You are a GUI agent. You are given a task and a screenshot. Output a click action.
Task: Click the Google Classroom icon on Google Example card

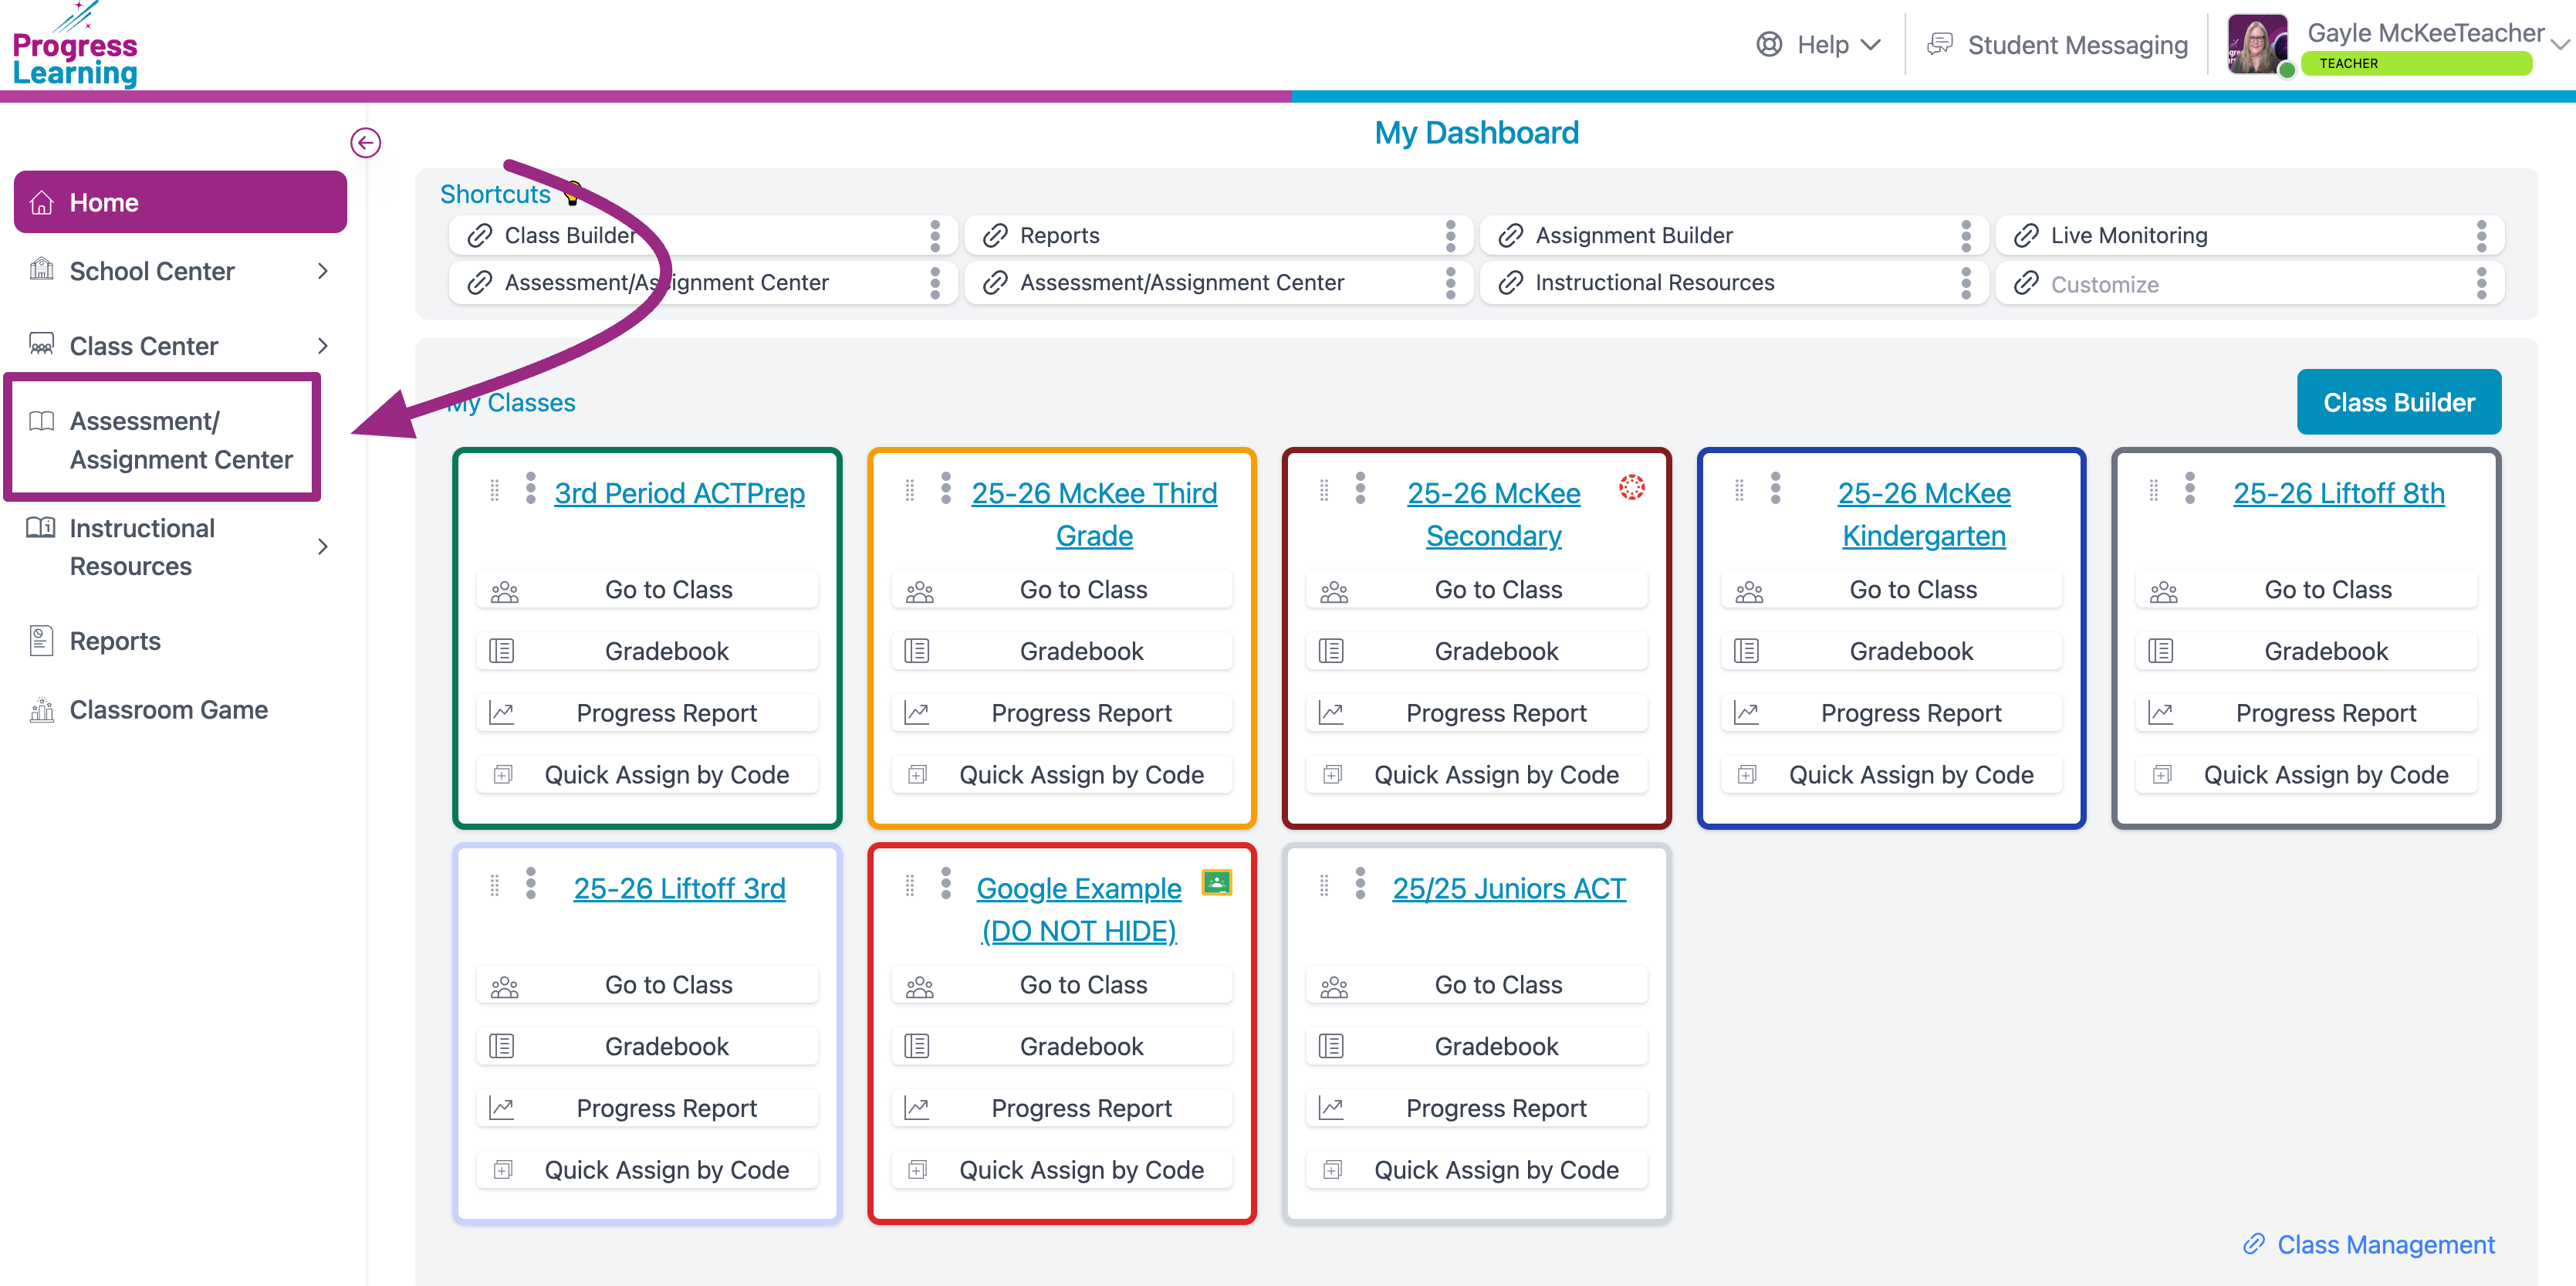click(1216, 882)
